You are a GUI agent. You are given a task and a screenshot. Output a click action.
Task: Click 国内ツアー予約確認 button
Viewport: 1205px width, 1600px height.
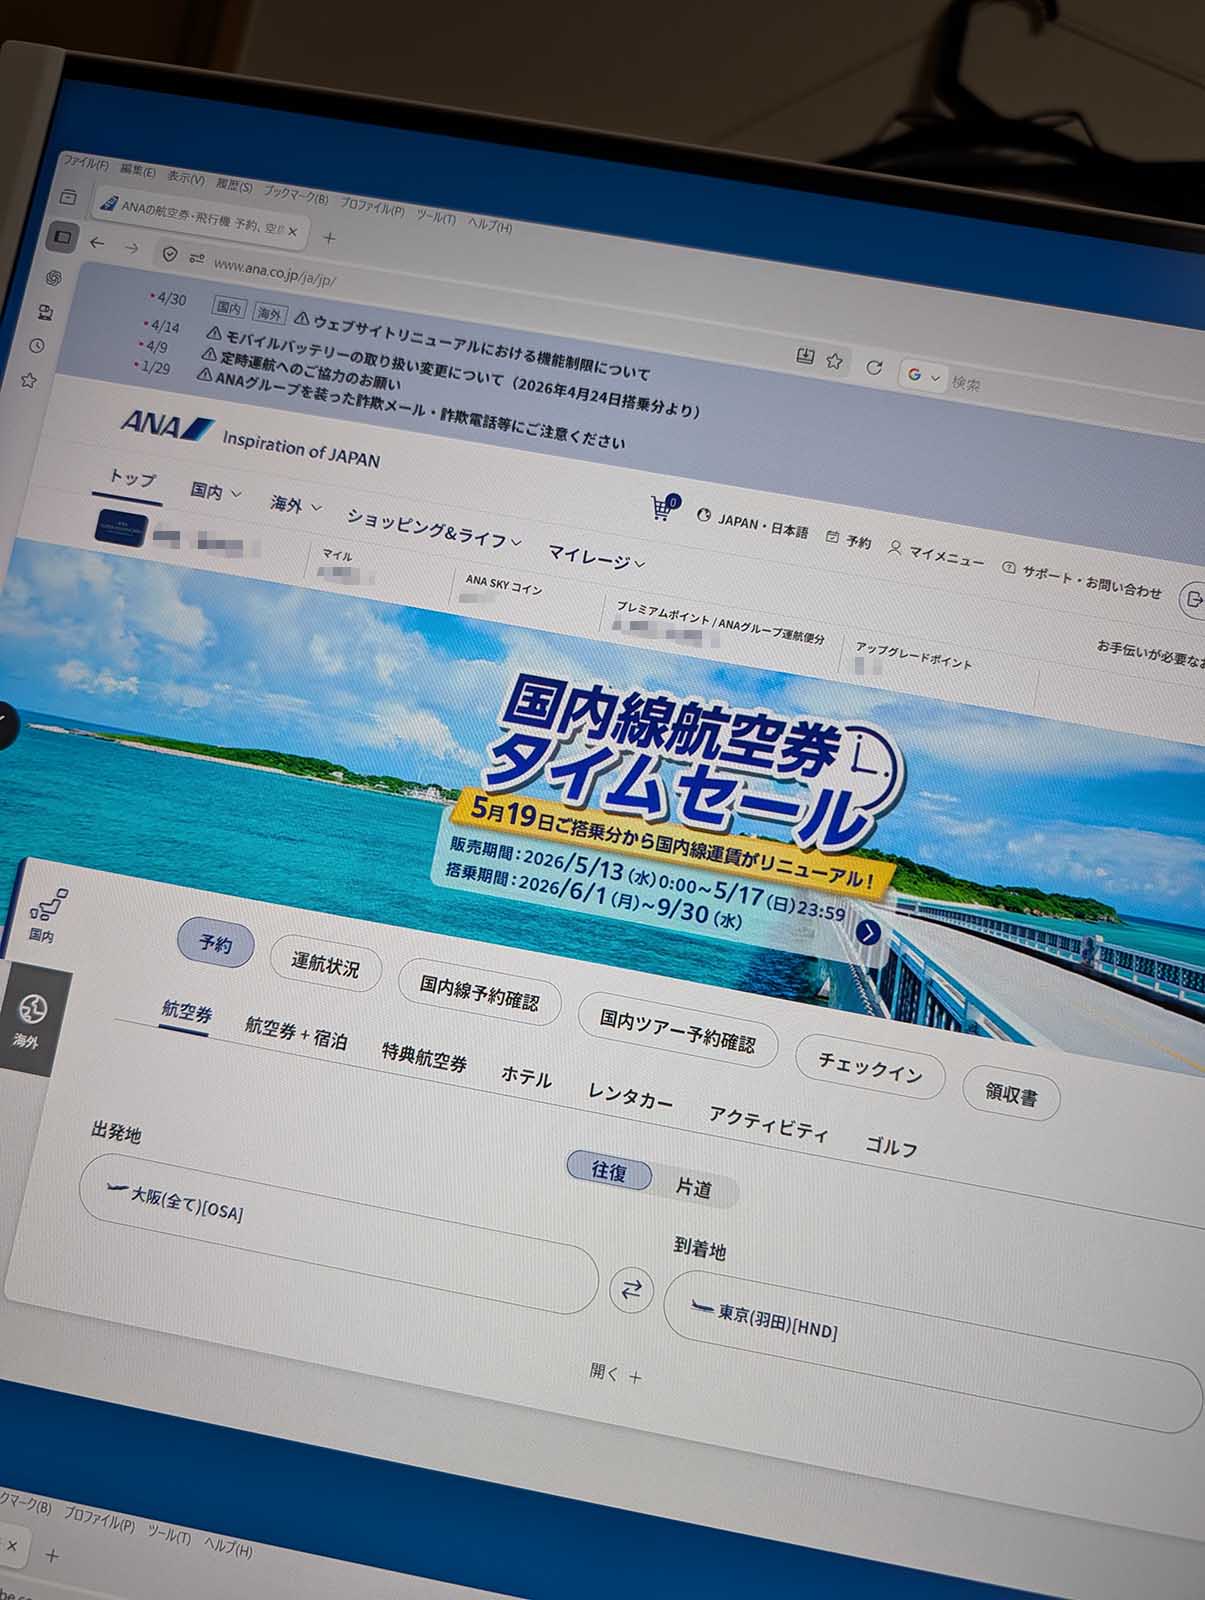point(678,1030)
